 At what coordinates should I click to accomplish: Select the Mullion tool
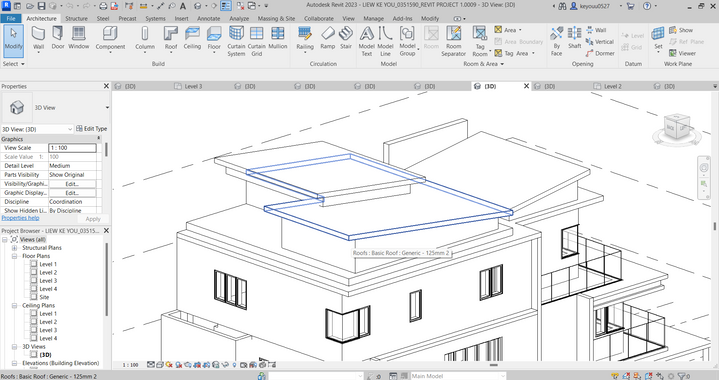[x=278, y=38]
